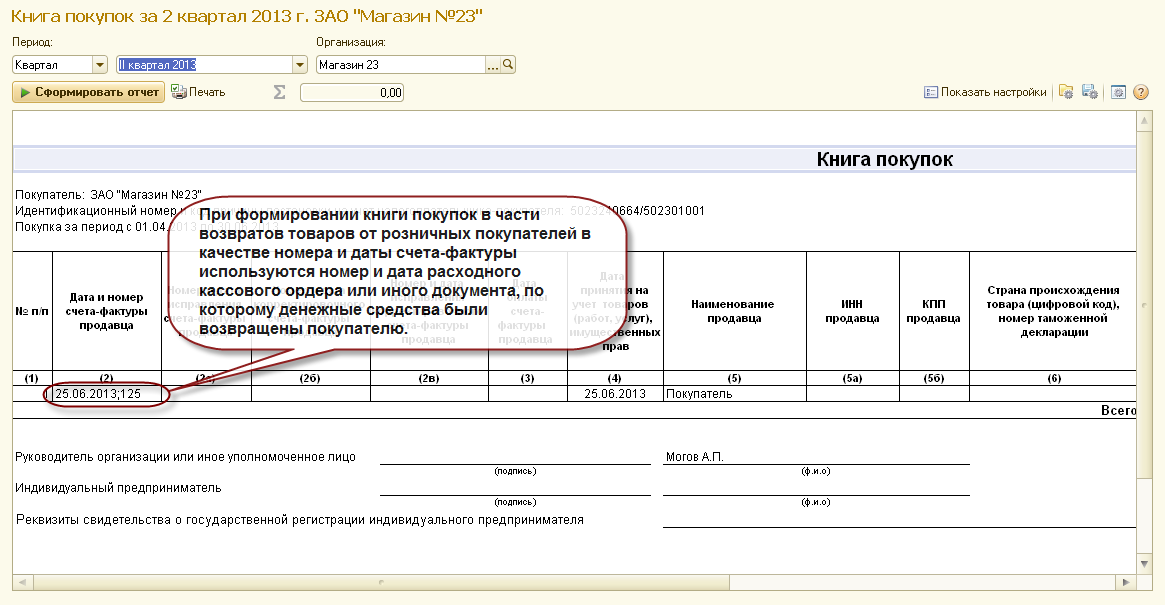The width and height of the screenshot is (1165, 605).
Task: Click the Сформировать отчет button
Action: pyautogui.click(x=88, y=92)
